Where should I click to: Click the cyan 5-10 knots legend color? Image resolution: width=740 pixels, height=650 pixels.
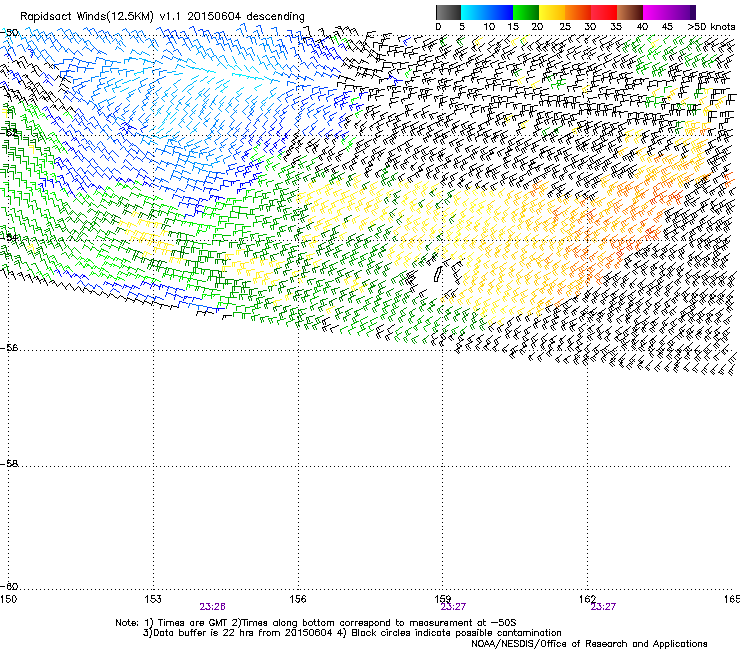474,12
